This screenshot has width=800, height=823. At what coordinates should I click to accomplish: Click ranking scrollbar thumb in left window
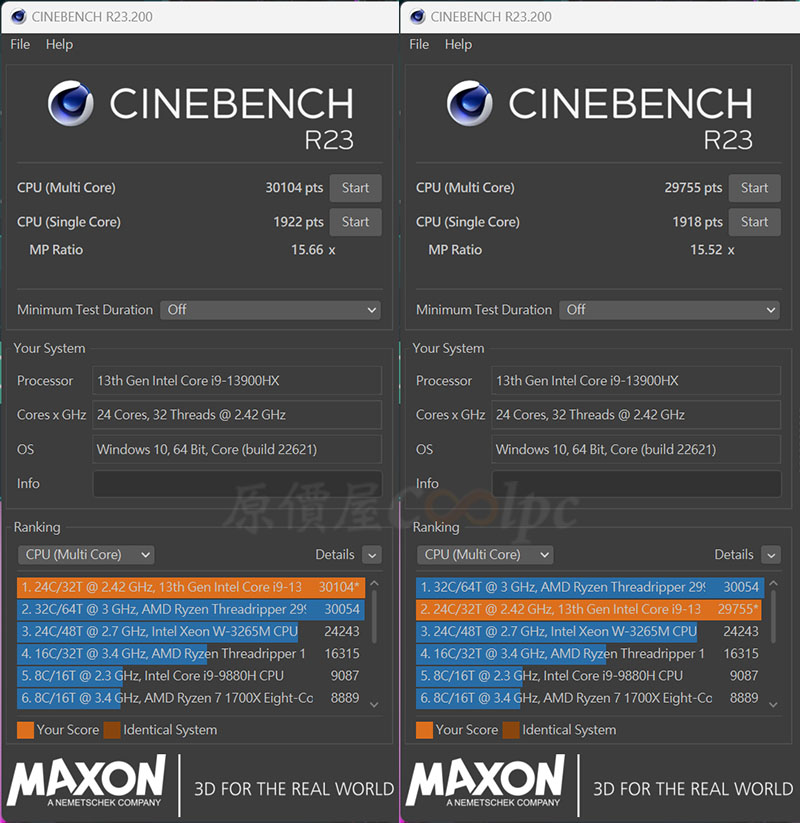tap(374, 617)
